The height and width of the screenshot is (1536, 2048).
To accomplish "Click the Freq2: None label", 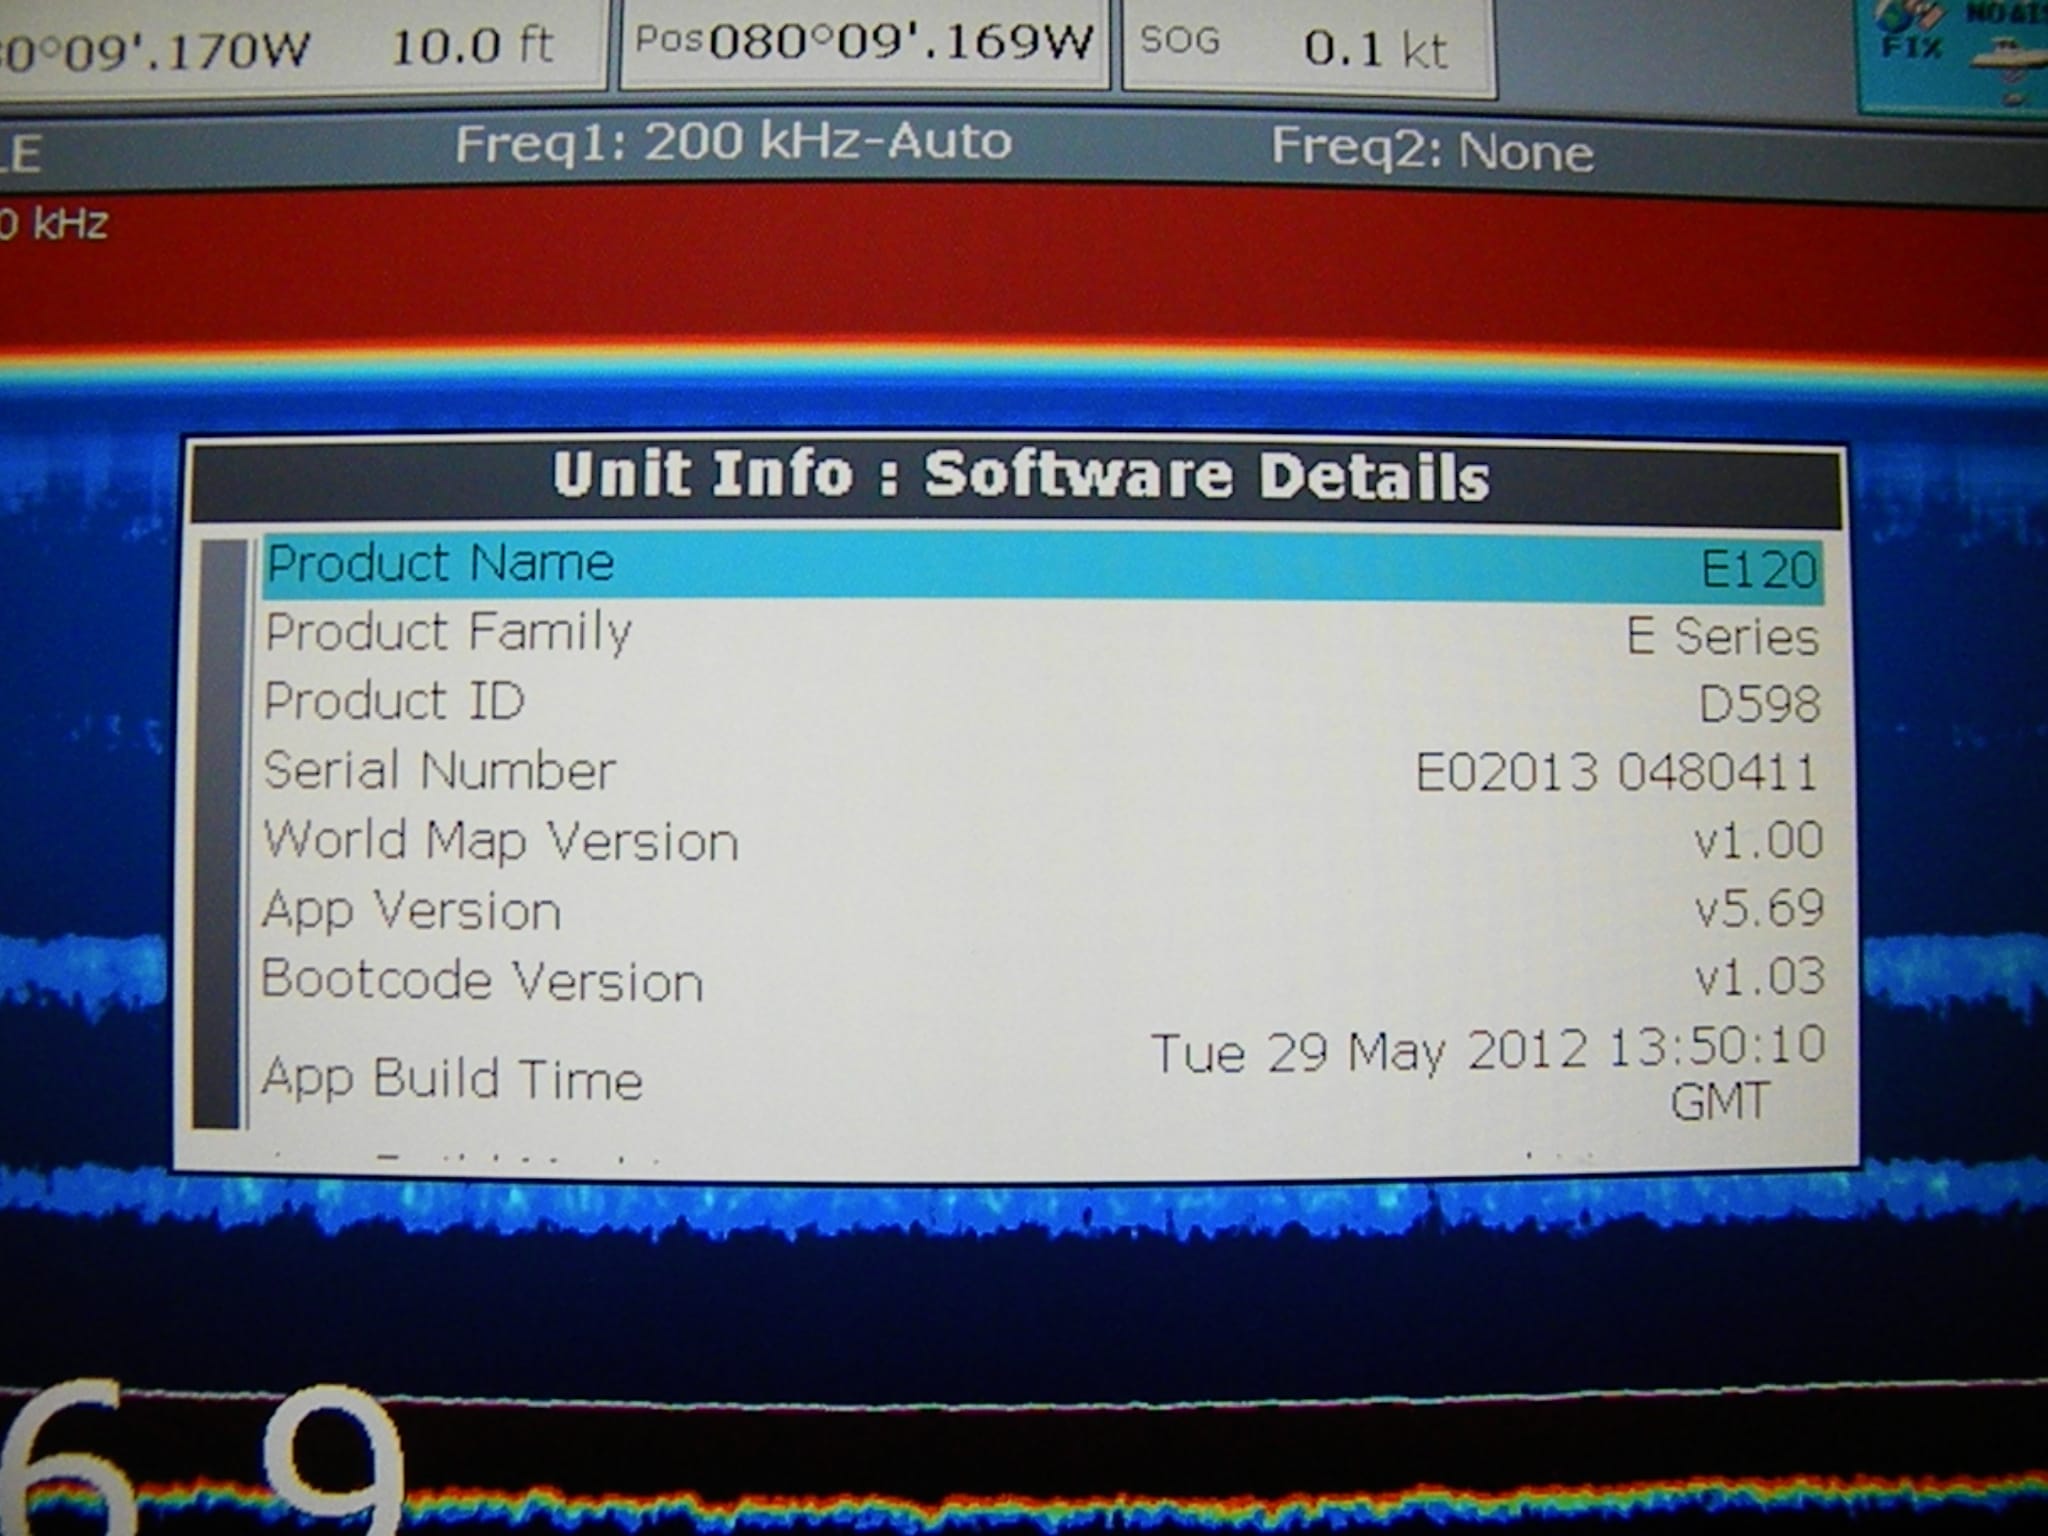I will [1432, 150].
